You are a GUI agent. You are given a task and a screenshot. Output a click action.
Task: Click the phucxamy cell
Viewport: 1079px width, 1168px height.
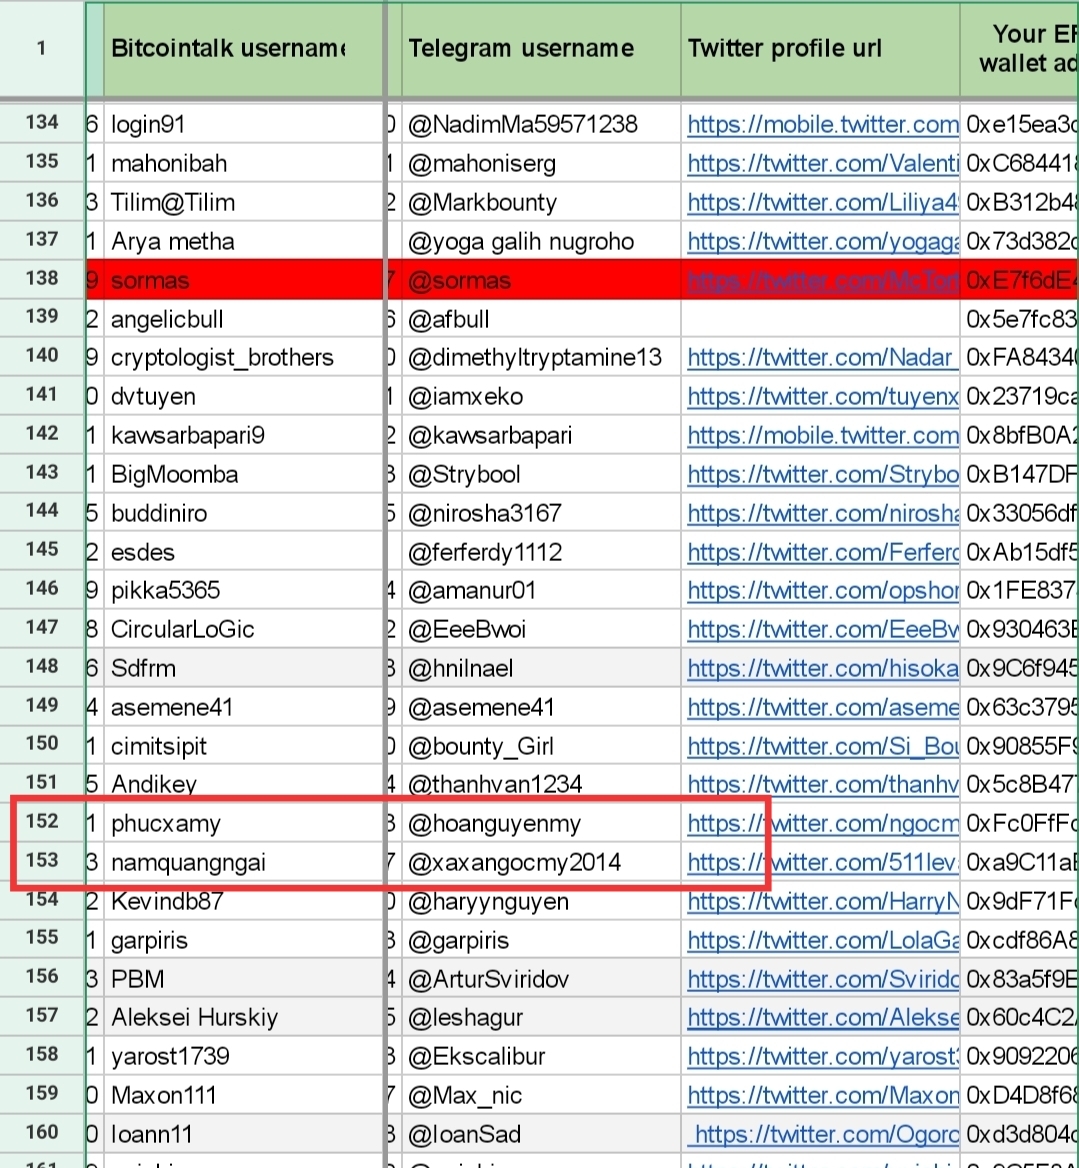[243, 823]
